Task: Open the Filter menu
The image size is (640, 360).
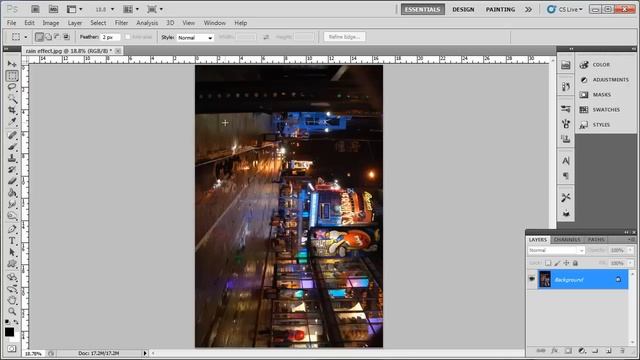Action: (121, 23)
